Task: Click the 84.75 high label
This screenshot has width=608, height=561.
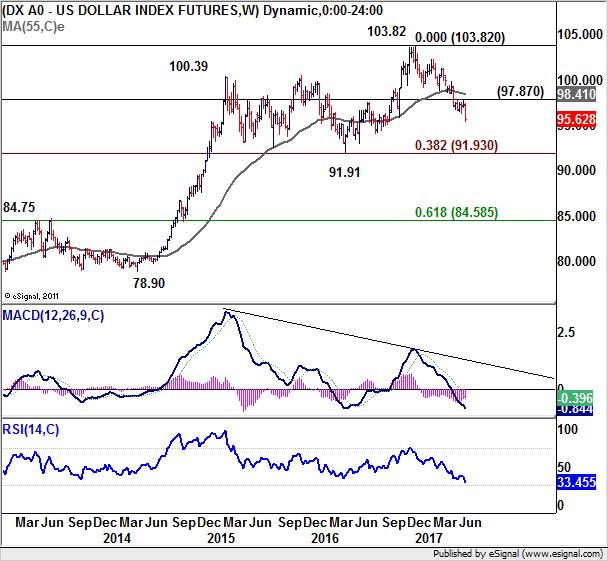Action: click(19, 207)
